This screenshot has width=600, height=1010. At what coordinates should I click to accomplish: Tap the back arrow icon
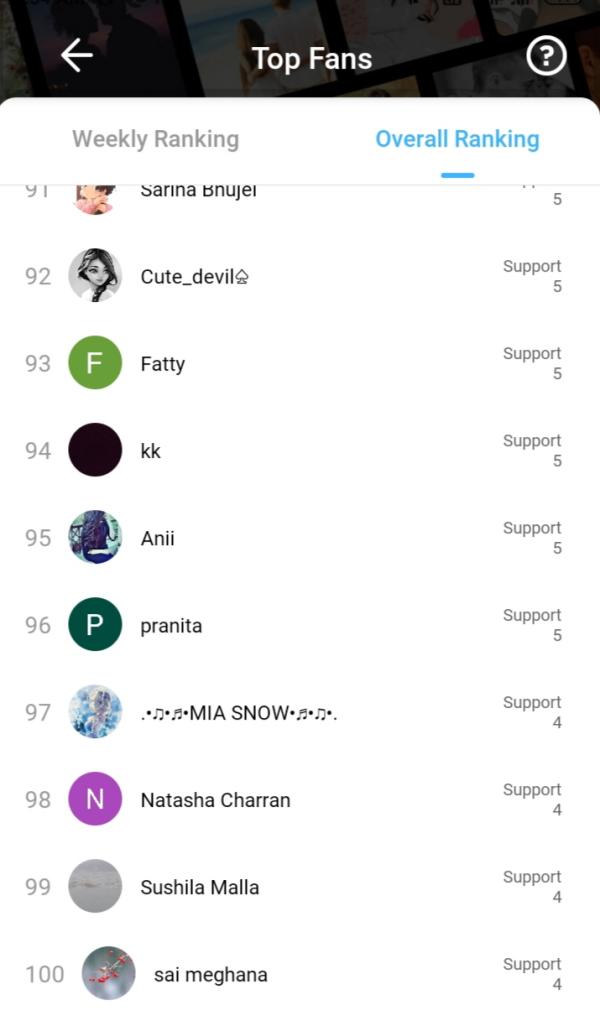(77, 57)
